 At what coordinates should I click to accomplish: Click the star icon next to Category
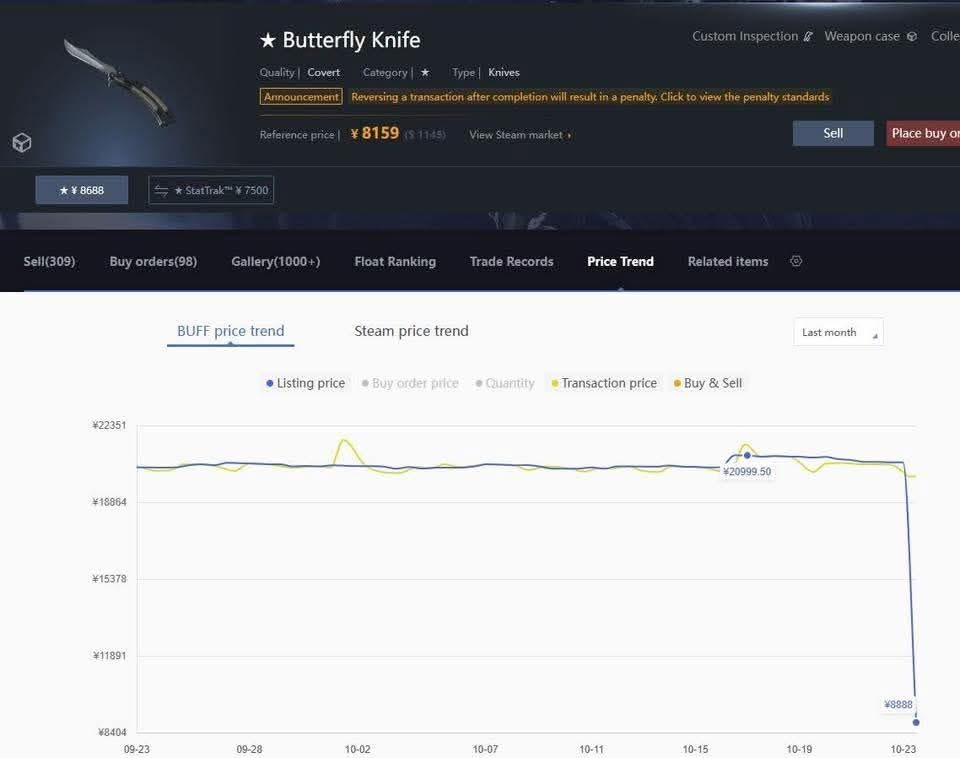pos(425,72)
